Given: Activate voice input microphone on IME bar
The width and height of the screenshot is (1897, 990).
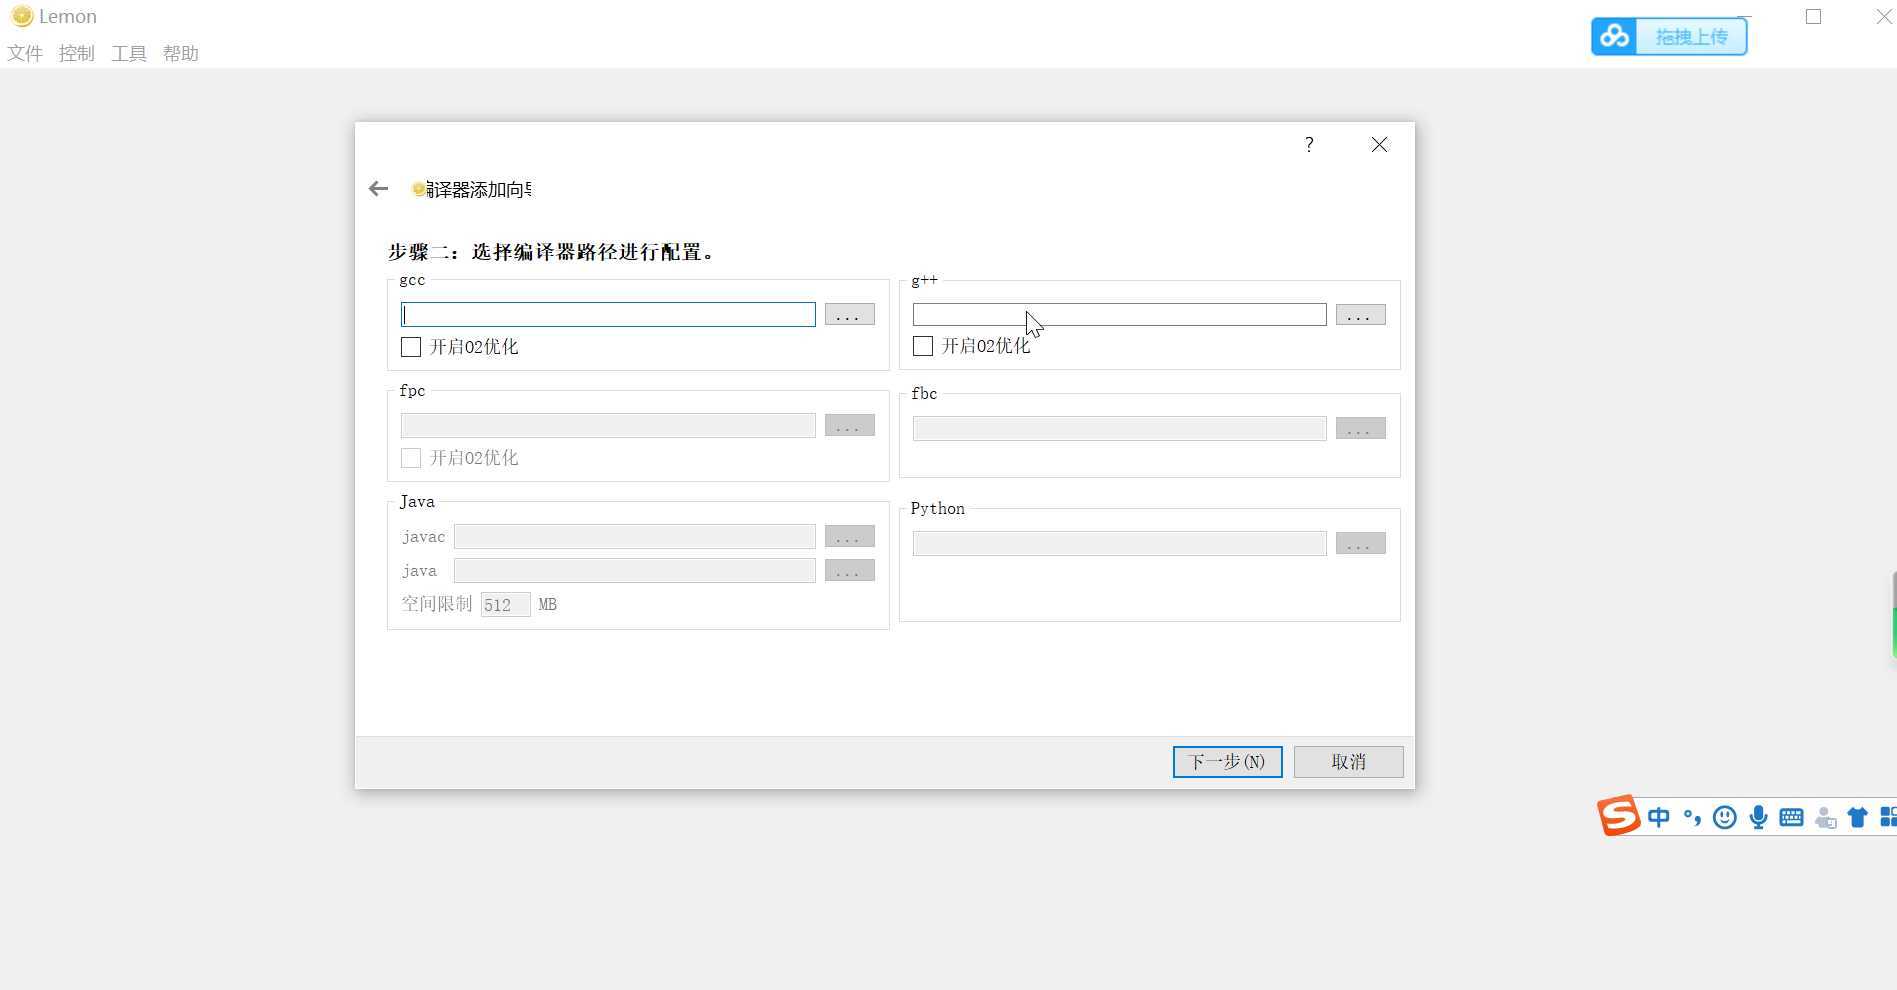Looking at the screenshot, I should 1758,817.
